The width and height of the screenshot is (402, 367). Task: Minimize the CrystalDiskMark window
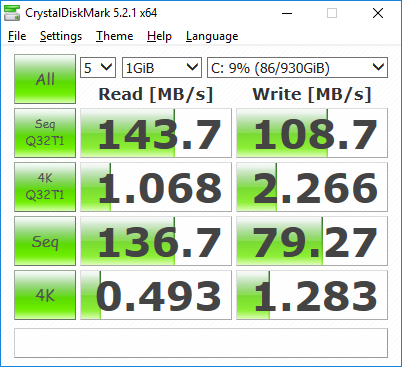tap(287, 13)
